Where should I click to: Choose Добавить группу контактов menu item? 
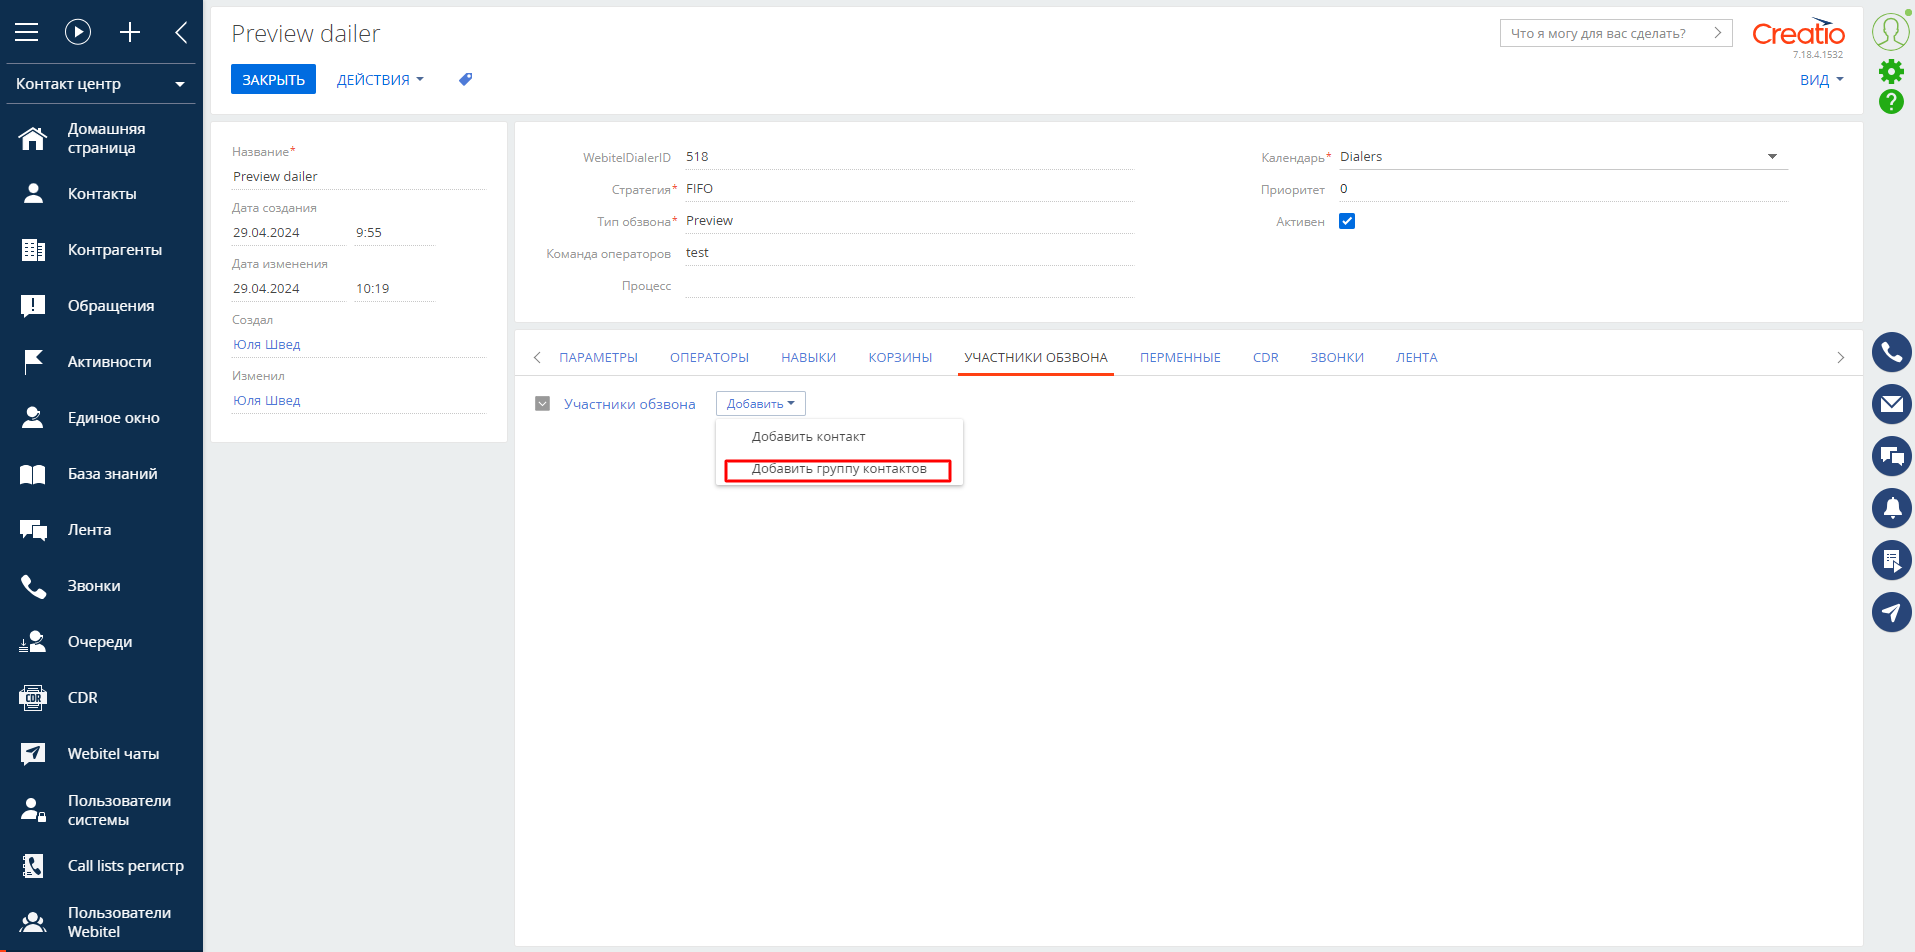pos(838,469)
